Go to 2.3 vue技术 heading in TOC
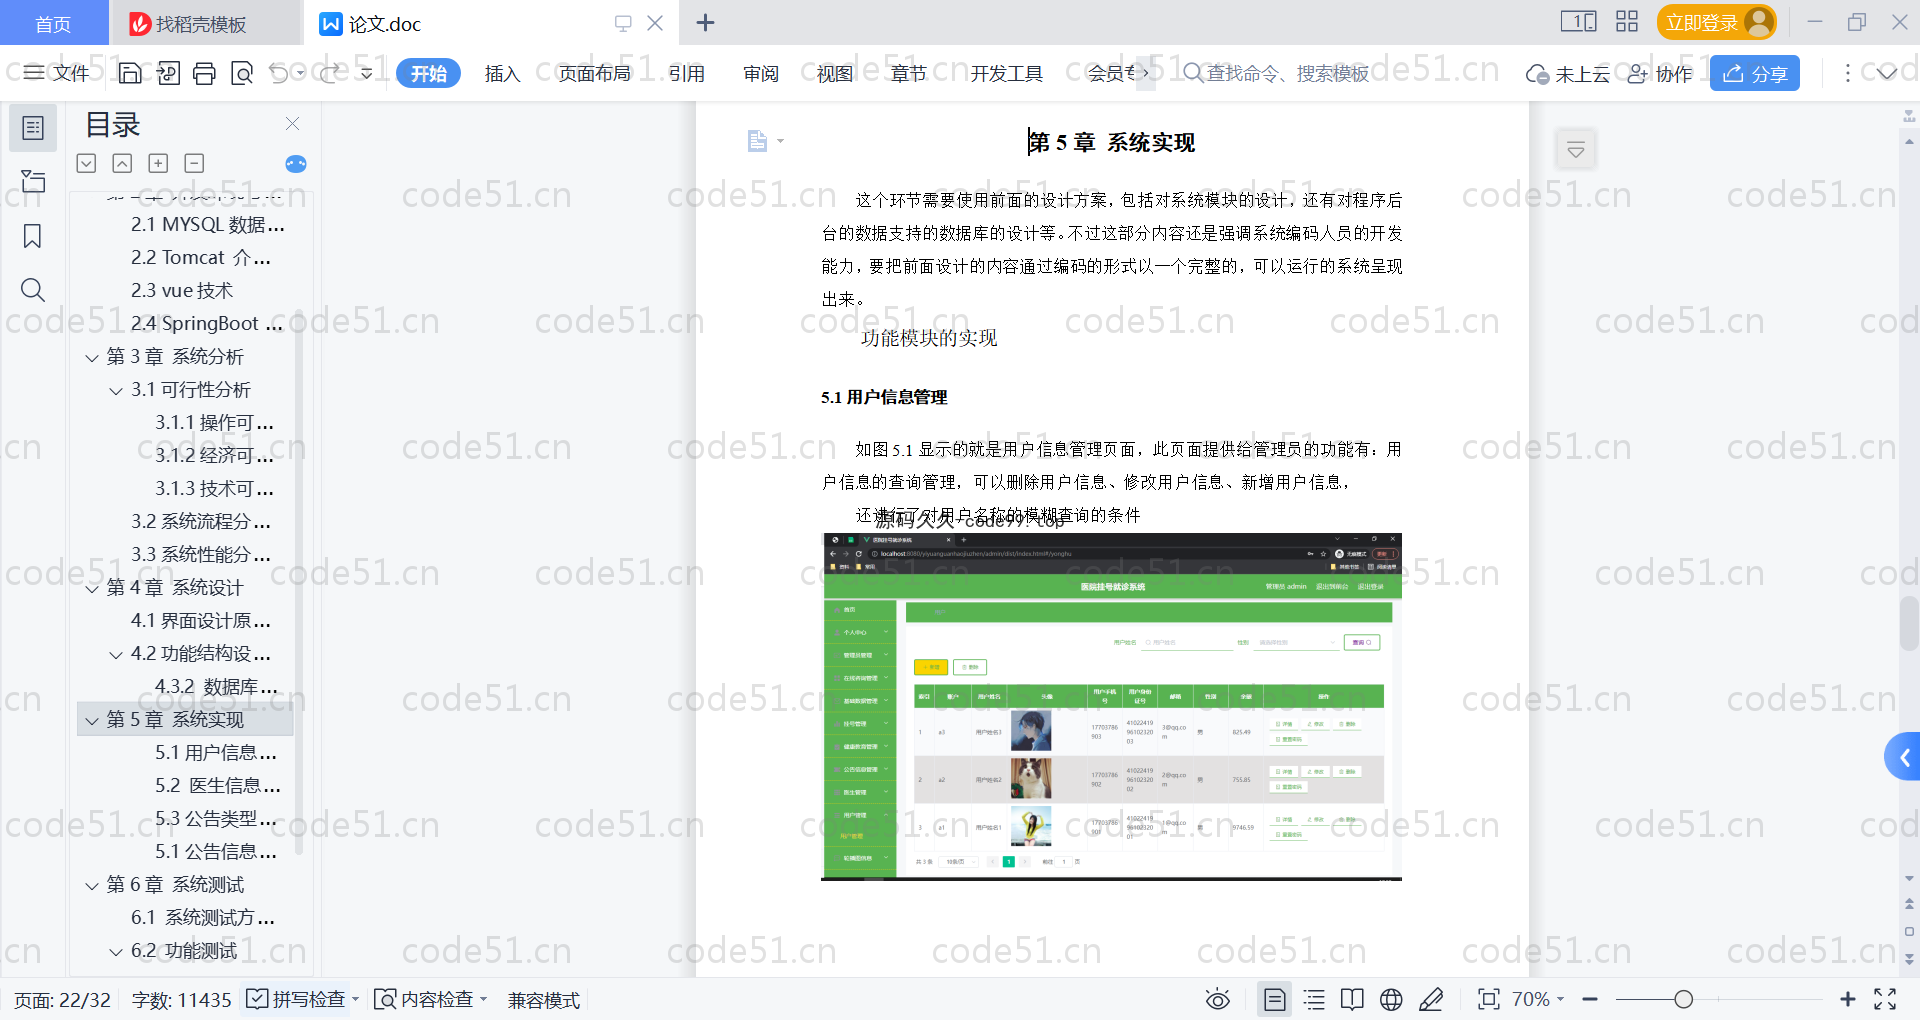The image size is (1920, 1020). (x=182, y=291)
